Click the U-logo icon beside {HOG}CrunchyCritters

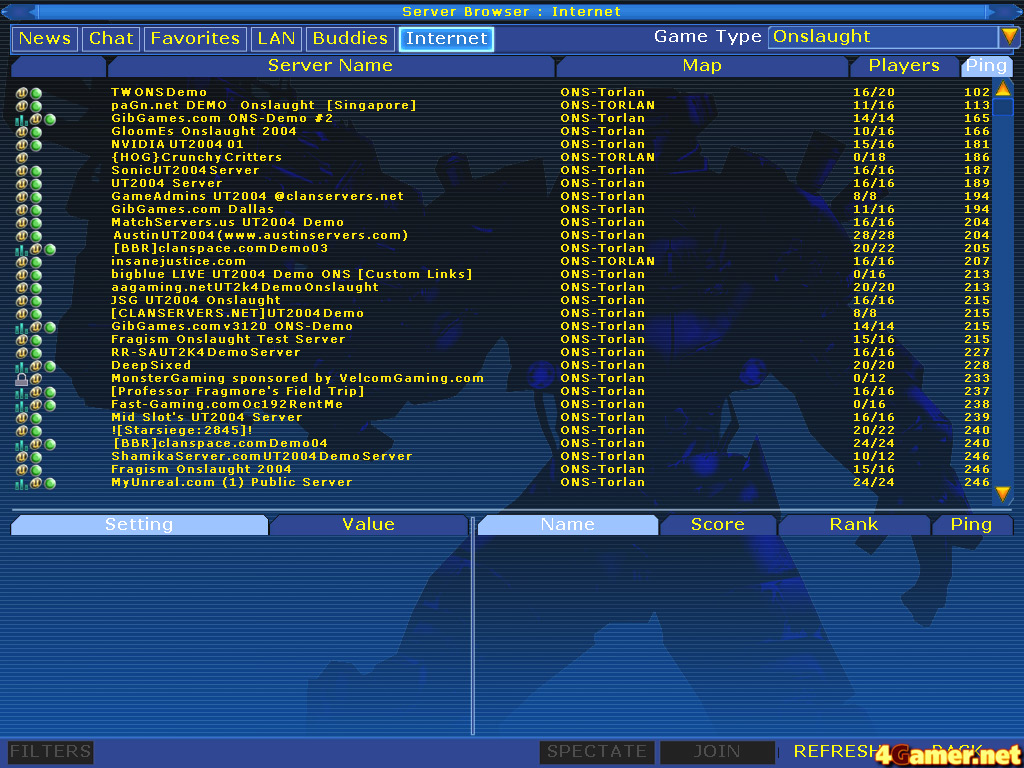pos(22,158)
